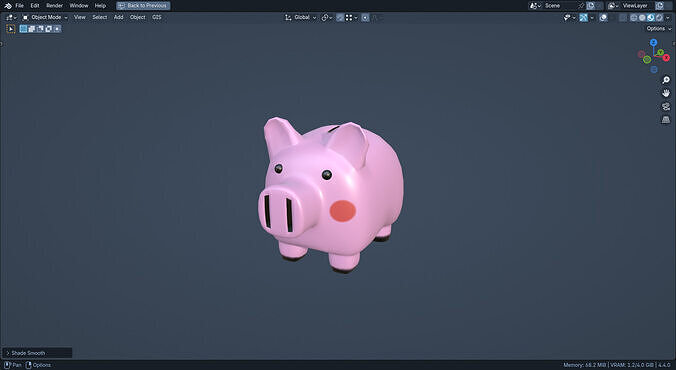
Task: Open the shading options dropdown
Action: 668,18
